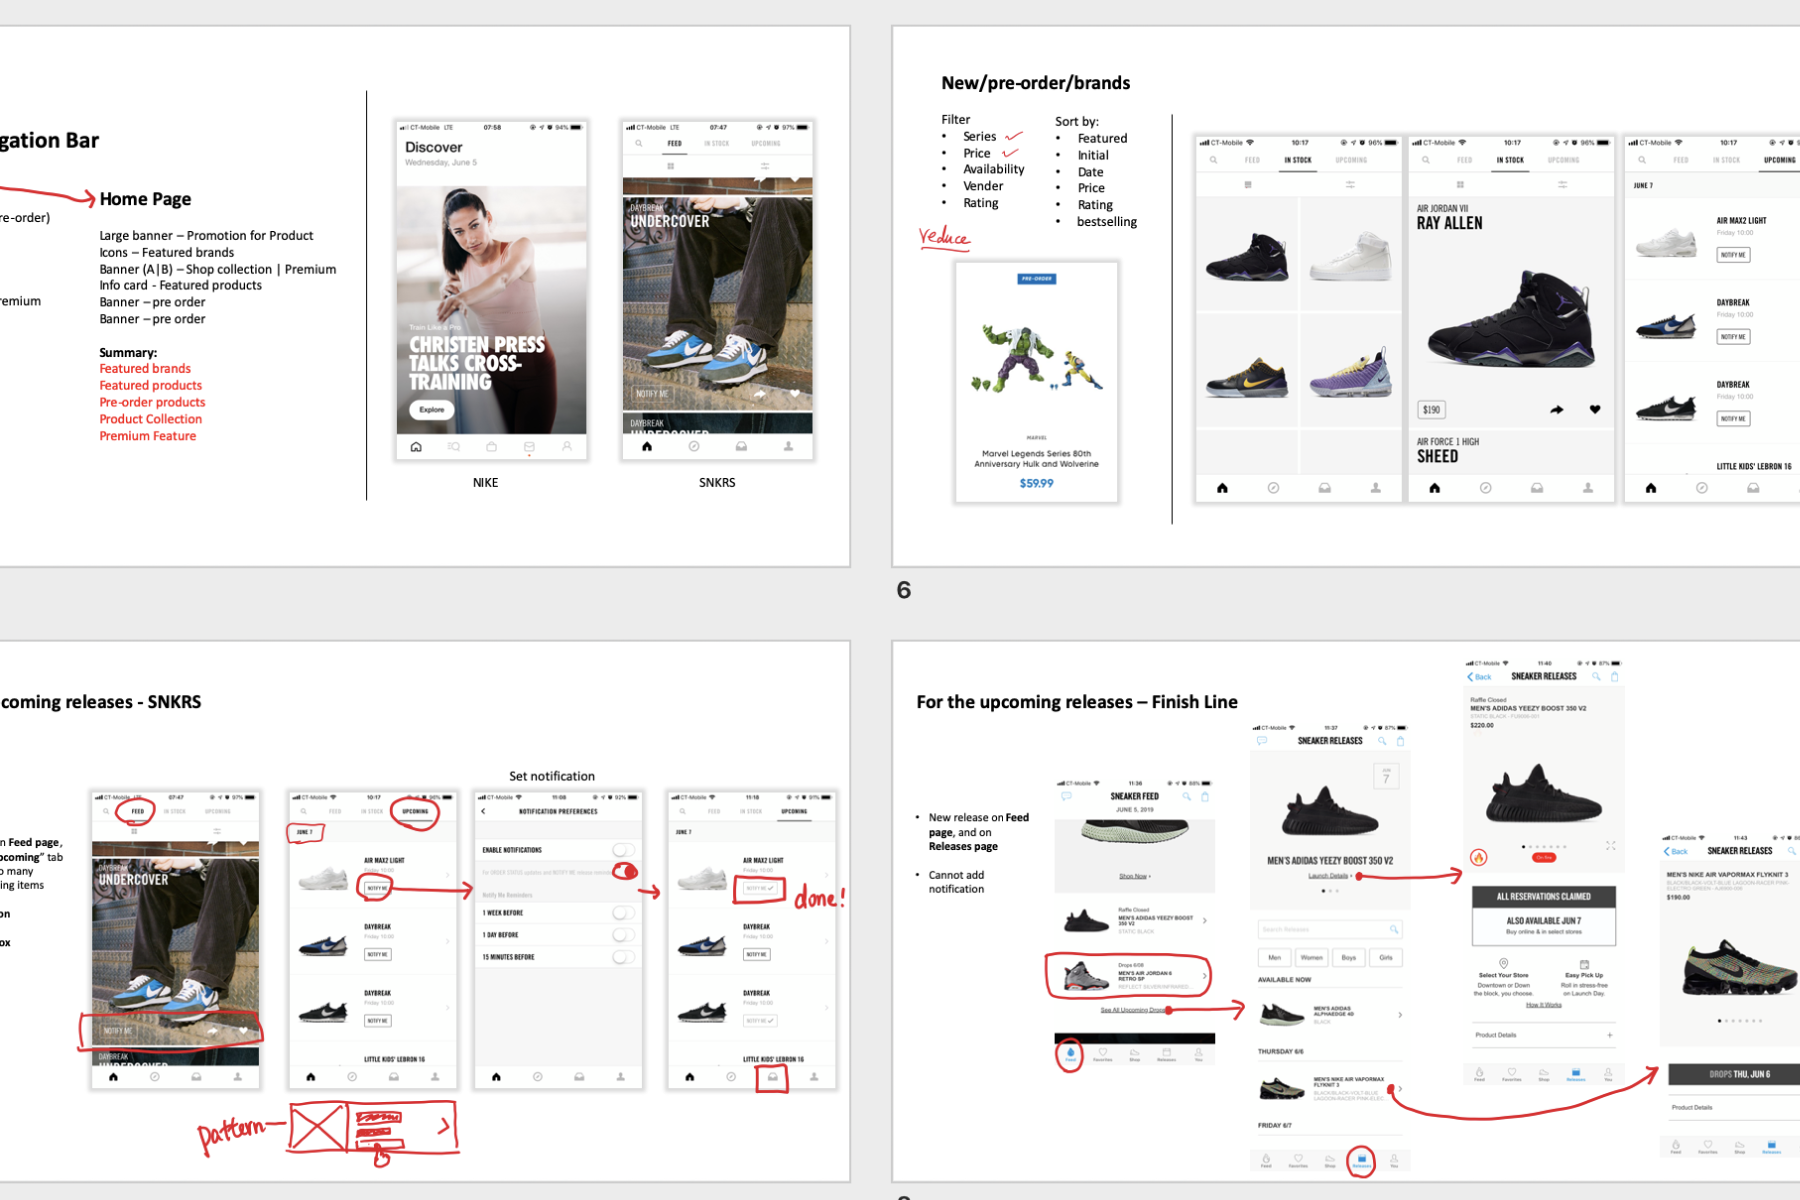Screen dimensions: 1800x1200
Task: Click filter sliders icon in Home Page slide's SNKRS mockup
Action: click(x=765, y=166)
